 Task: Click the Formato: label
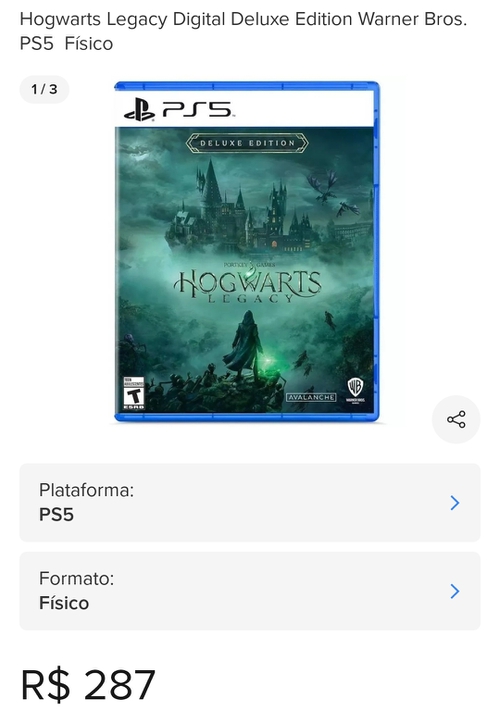pos(77,578)
